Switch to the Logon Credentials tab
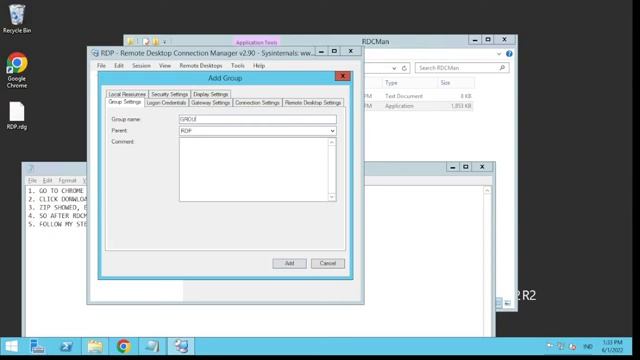Viewport: 640px width, 360px height. (x=166, y=103)
